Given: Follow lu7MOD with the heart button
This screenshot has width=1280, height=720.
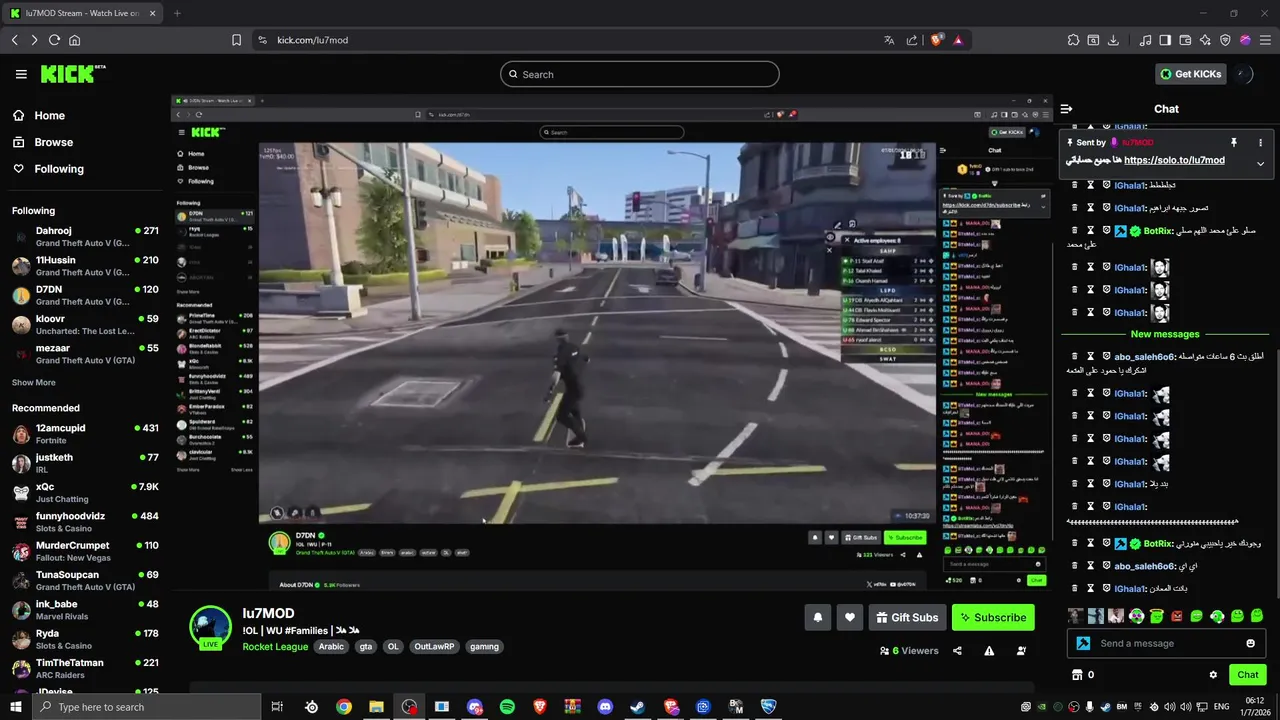Looking at the screenshot, I should pyautogui.click(x=849, y=617).
